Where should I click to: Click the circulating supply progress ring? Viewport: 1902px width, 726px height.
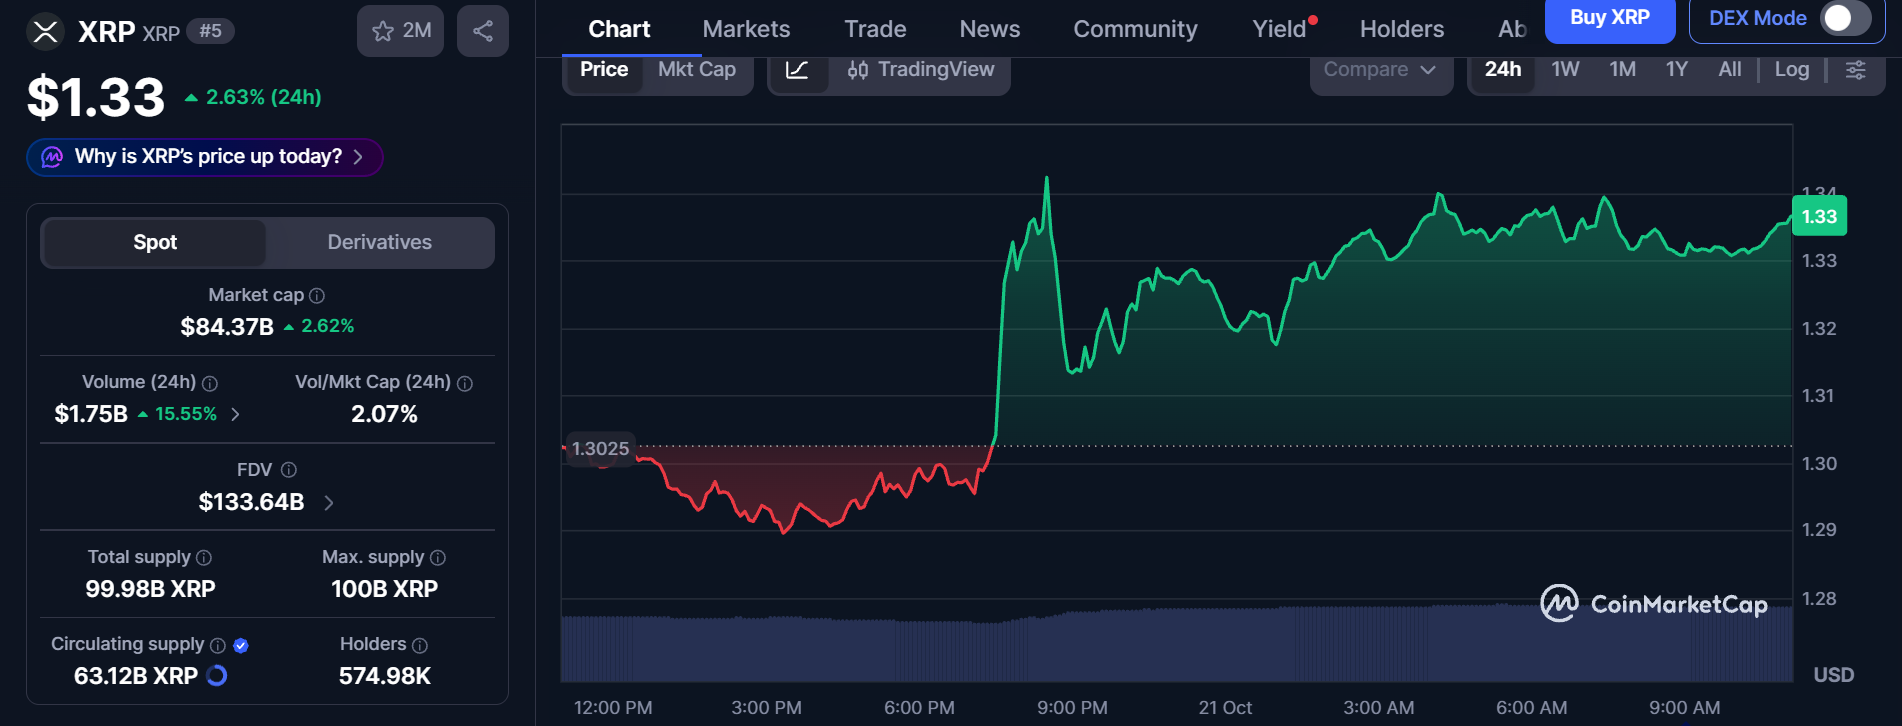click(217, 676)
